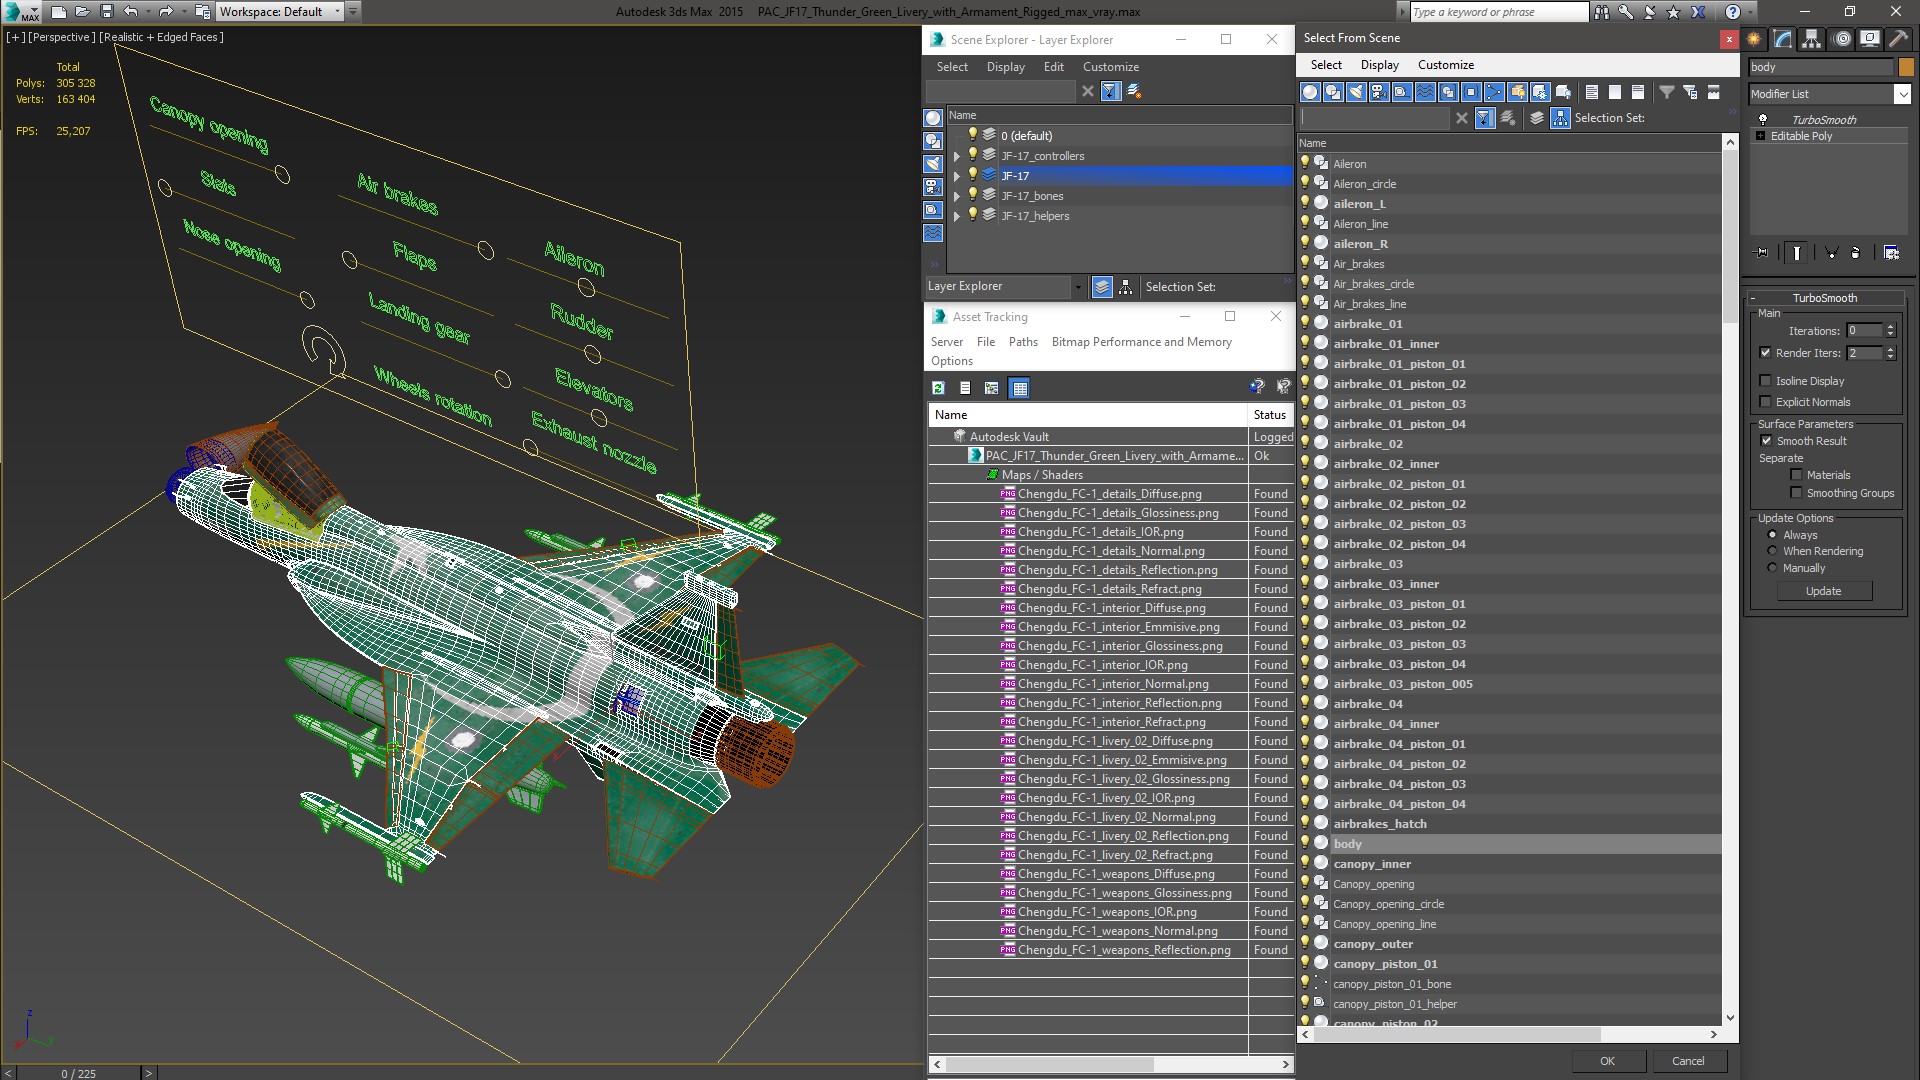Refresh the Asset Tracking list

938,388
